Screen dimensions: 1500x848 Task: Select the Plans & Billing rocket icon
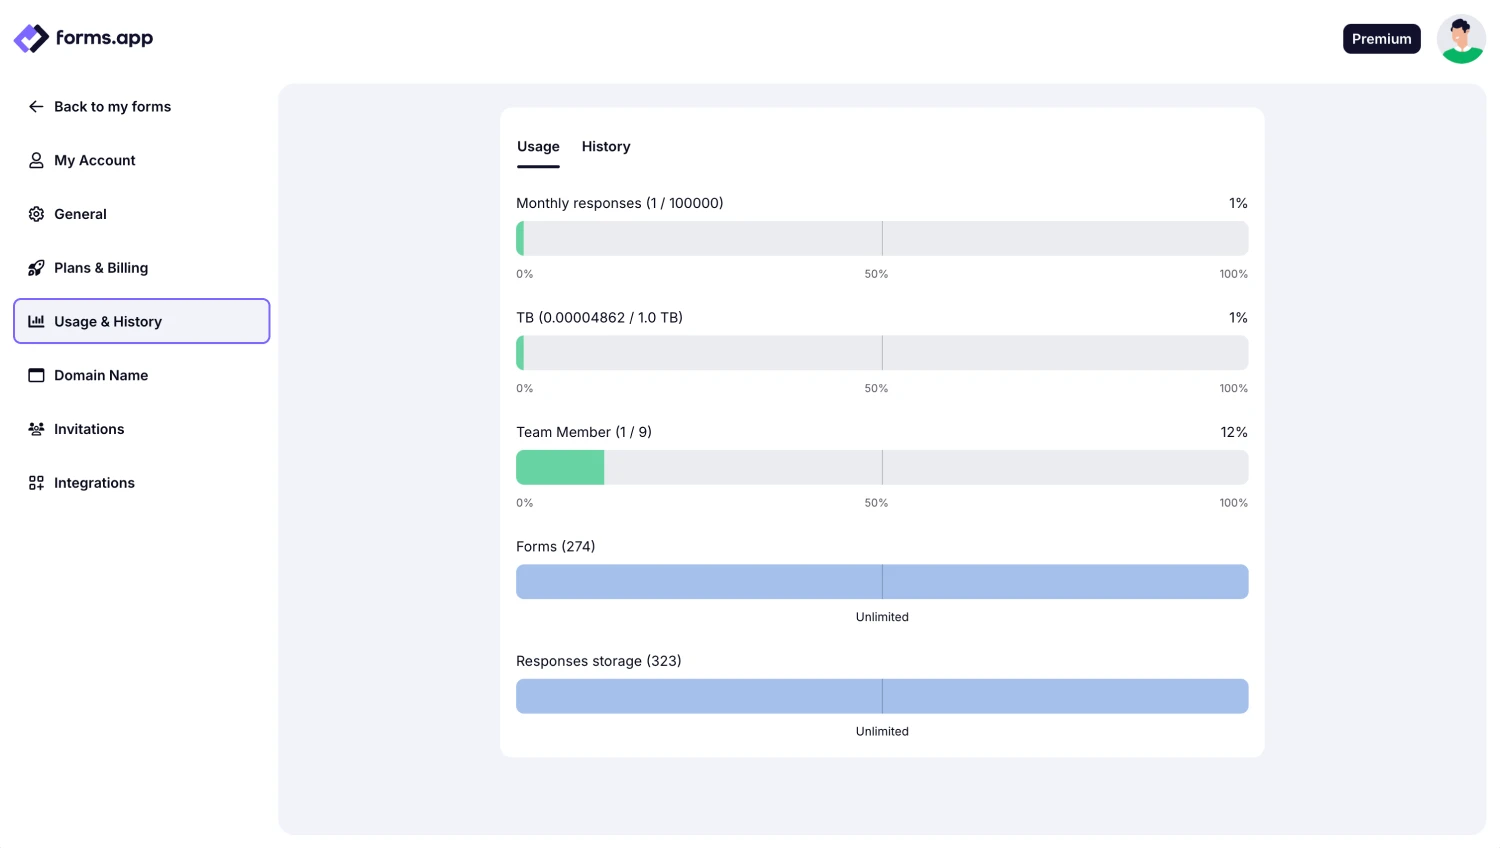pos(36,267)
